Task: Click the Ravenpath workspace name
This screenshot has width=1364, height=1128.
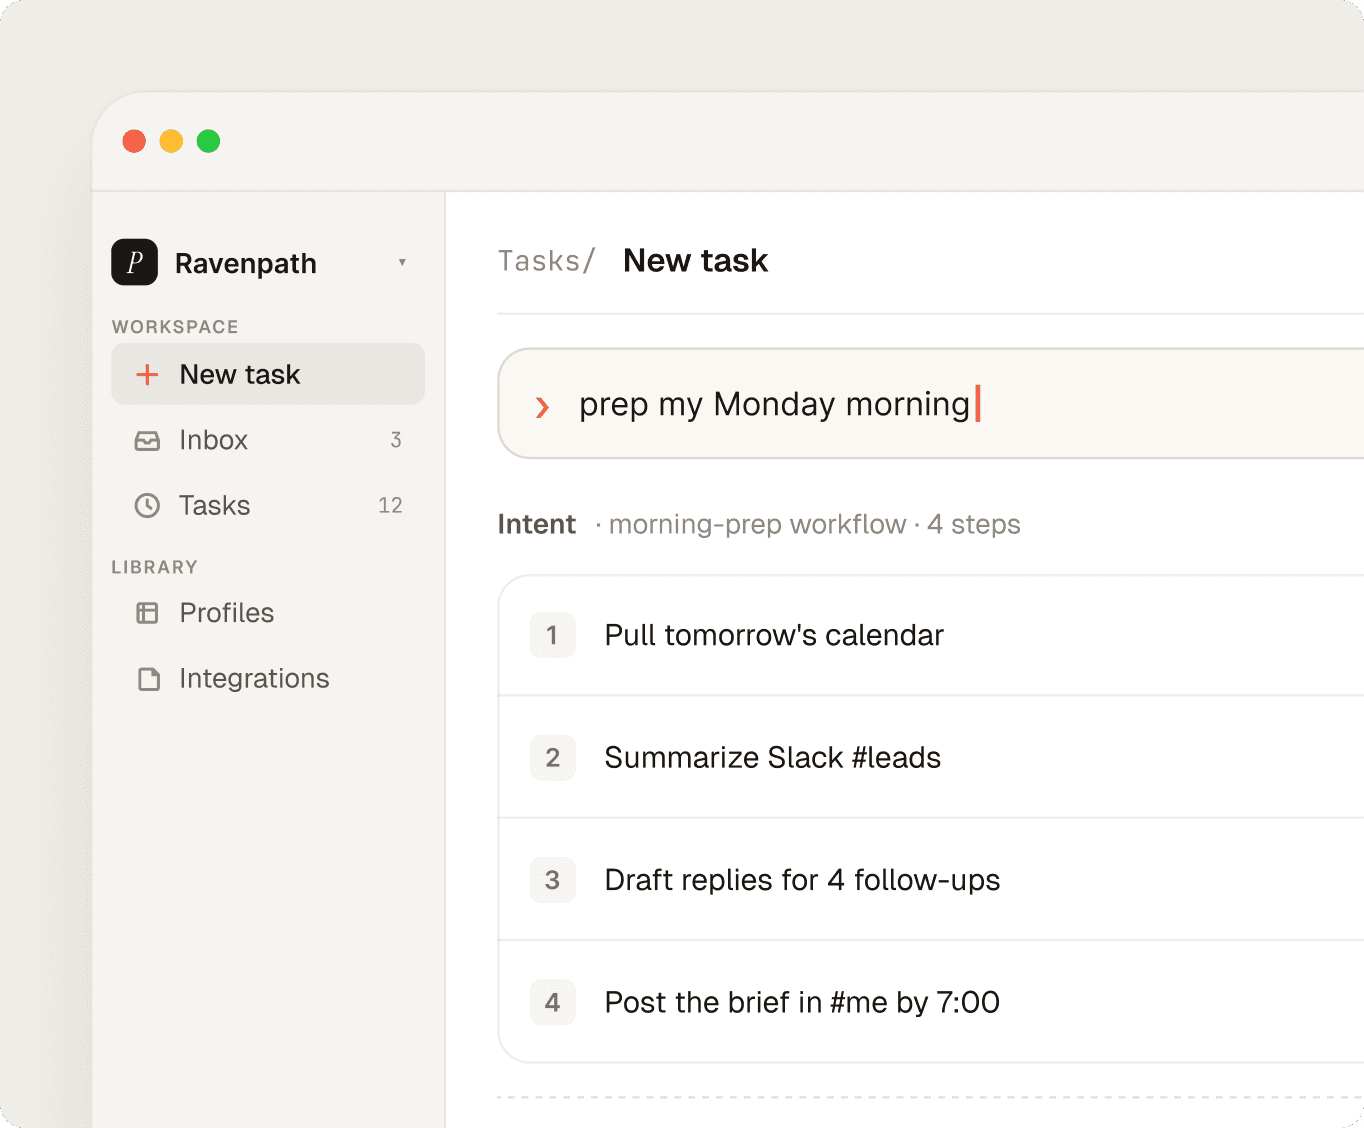Action: pos(246,263)
